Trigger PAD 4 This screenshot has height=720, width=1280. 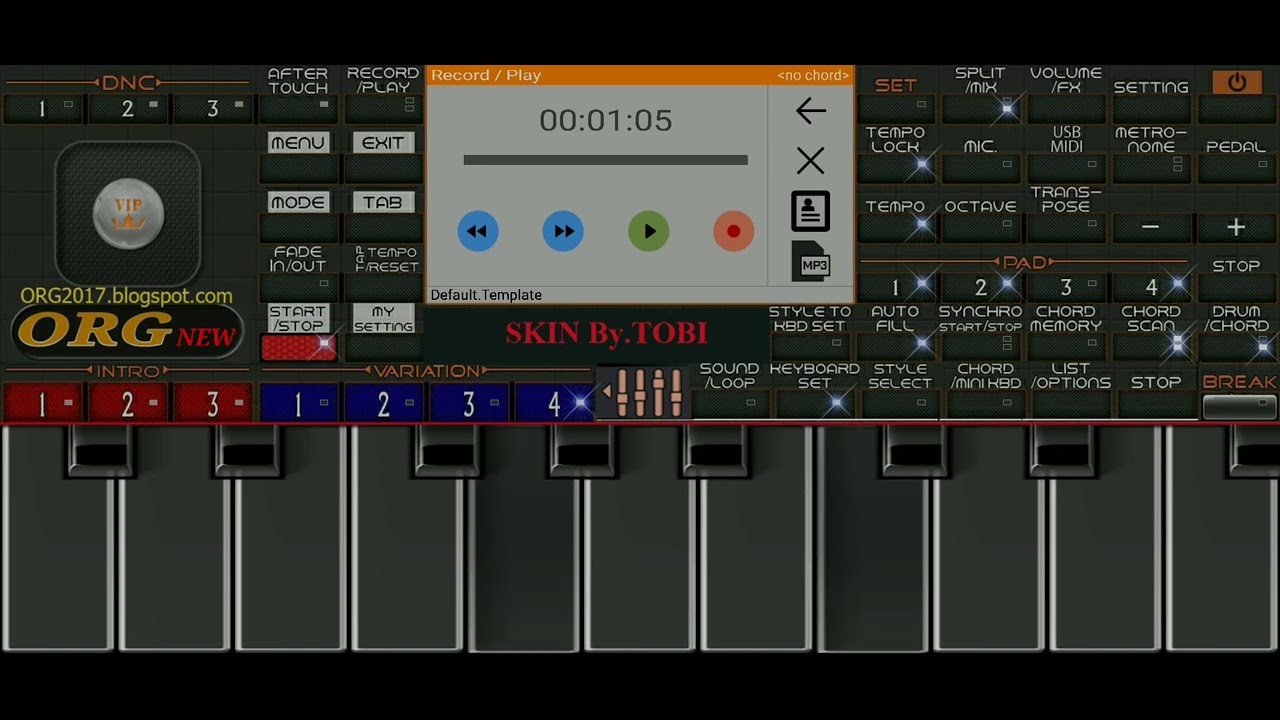[x=1151, y=288]
